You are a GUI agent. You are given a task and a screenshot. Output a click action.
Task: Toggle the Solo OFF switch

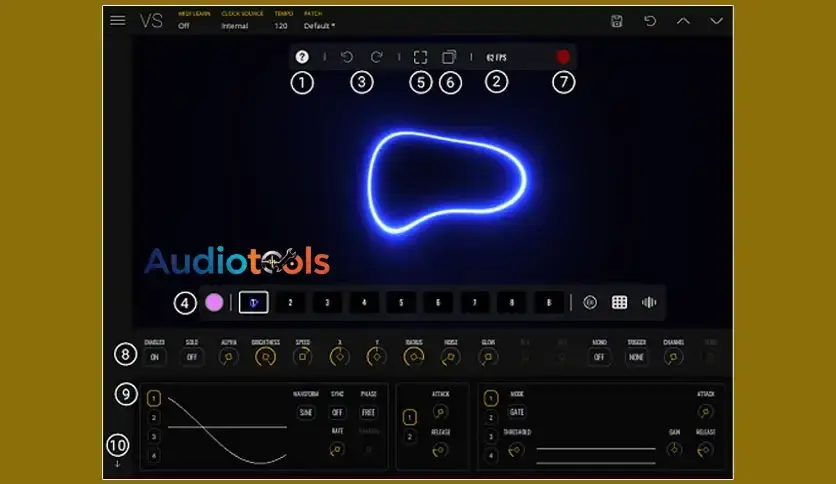tap(191, 357)
